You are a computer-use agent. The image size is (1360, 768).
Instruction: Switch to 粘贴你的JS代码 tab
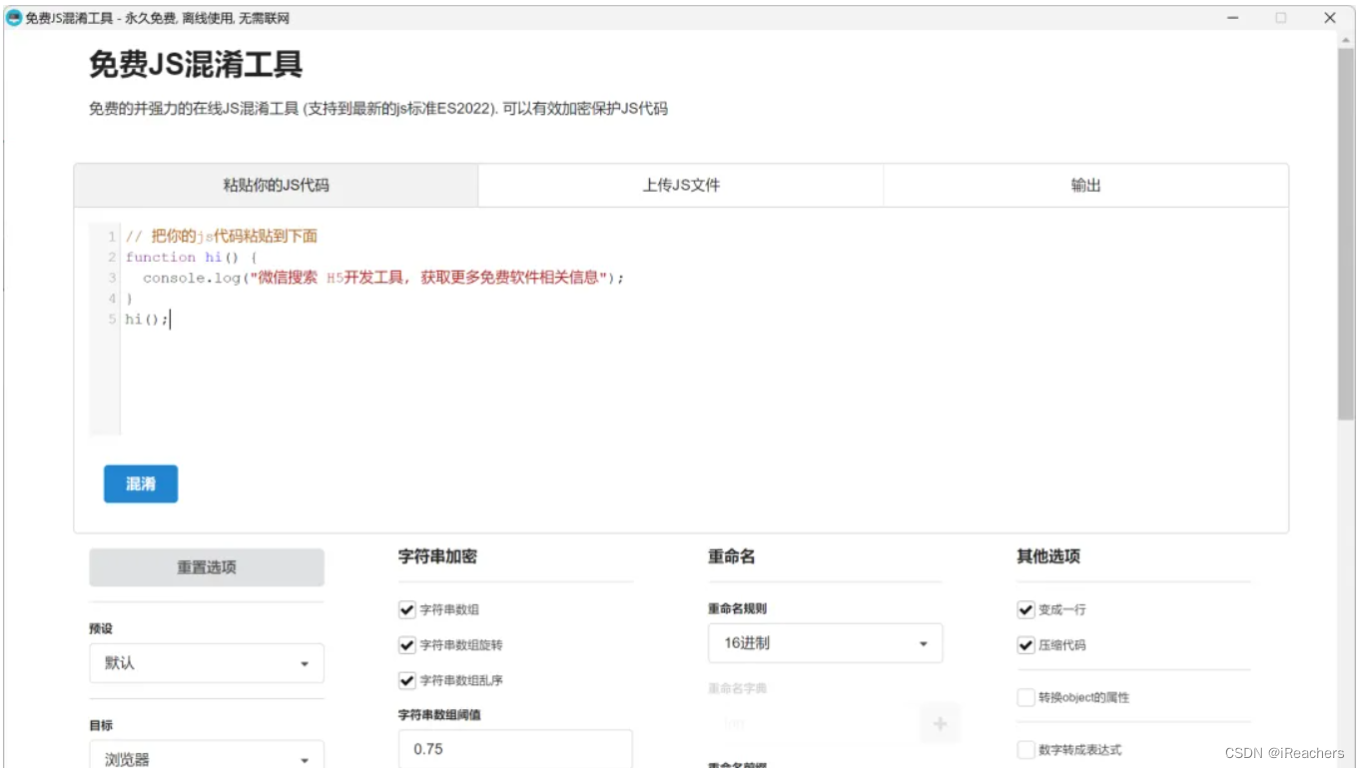coord(276,185)
